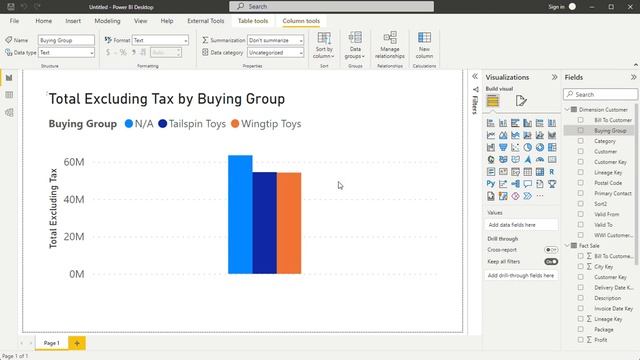Switch to Model view in left sidebar
This screenshot has width=640, height=360.
click(9, 113)
